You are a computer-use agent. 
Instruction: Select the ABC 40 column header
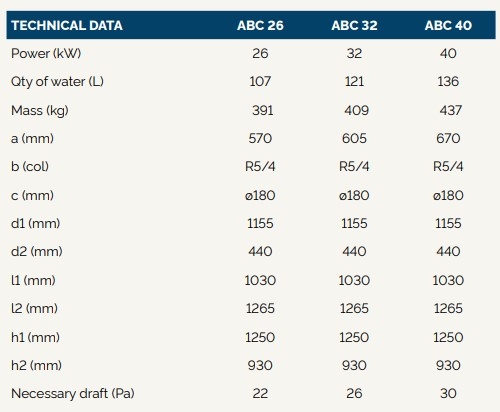(448, 26)
